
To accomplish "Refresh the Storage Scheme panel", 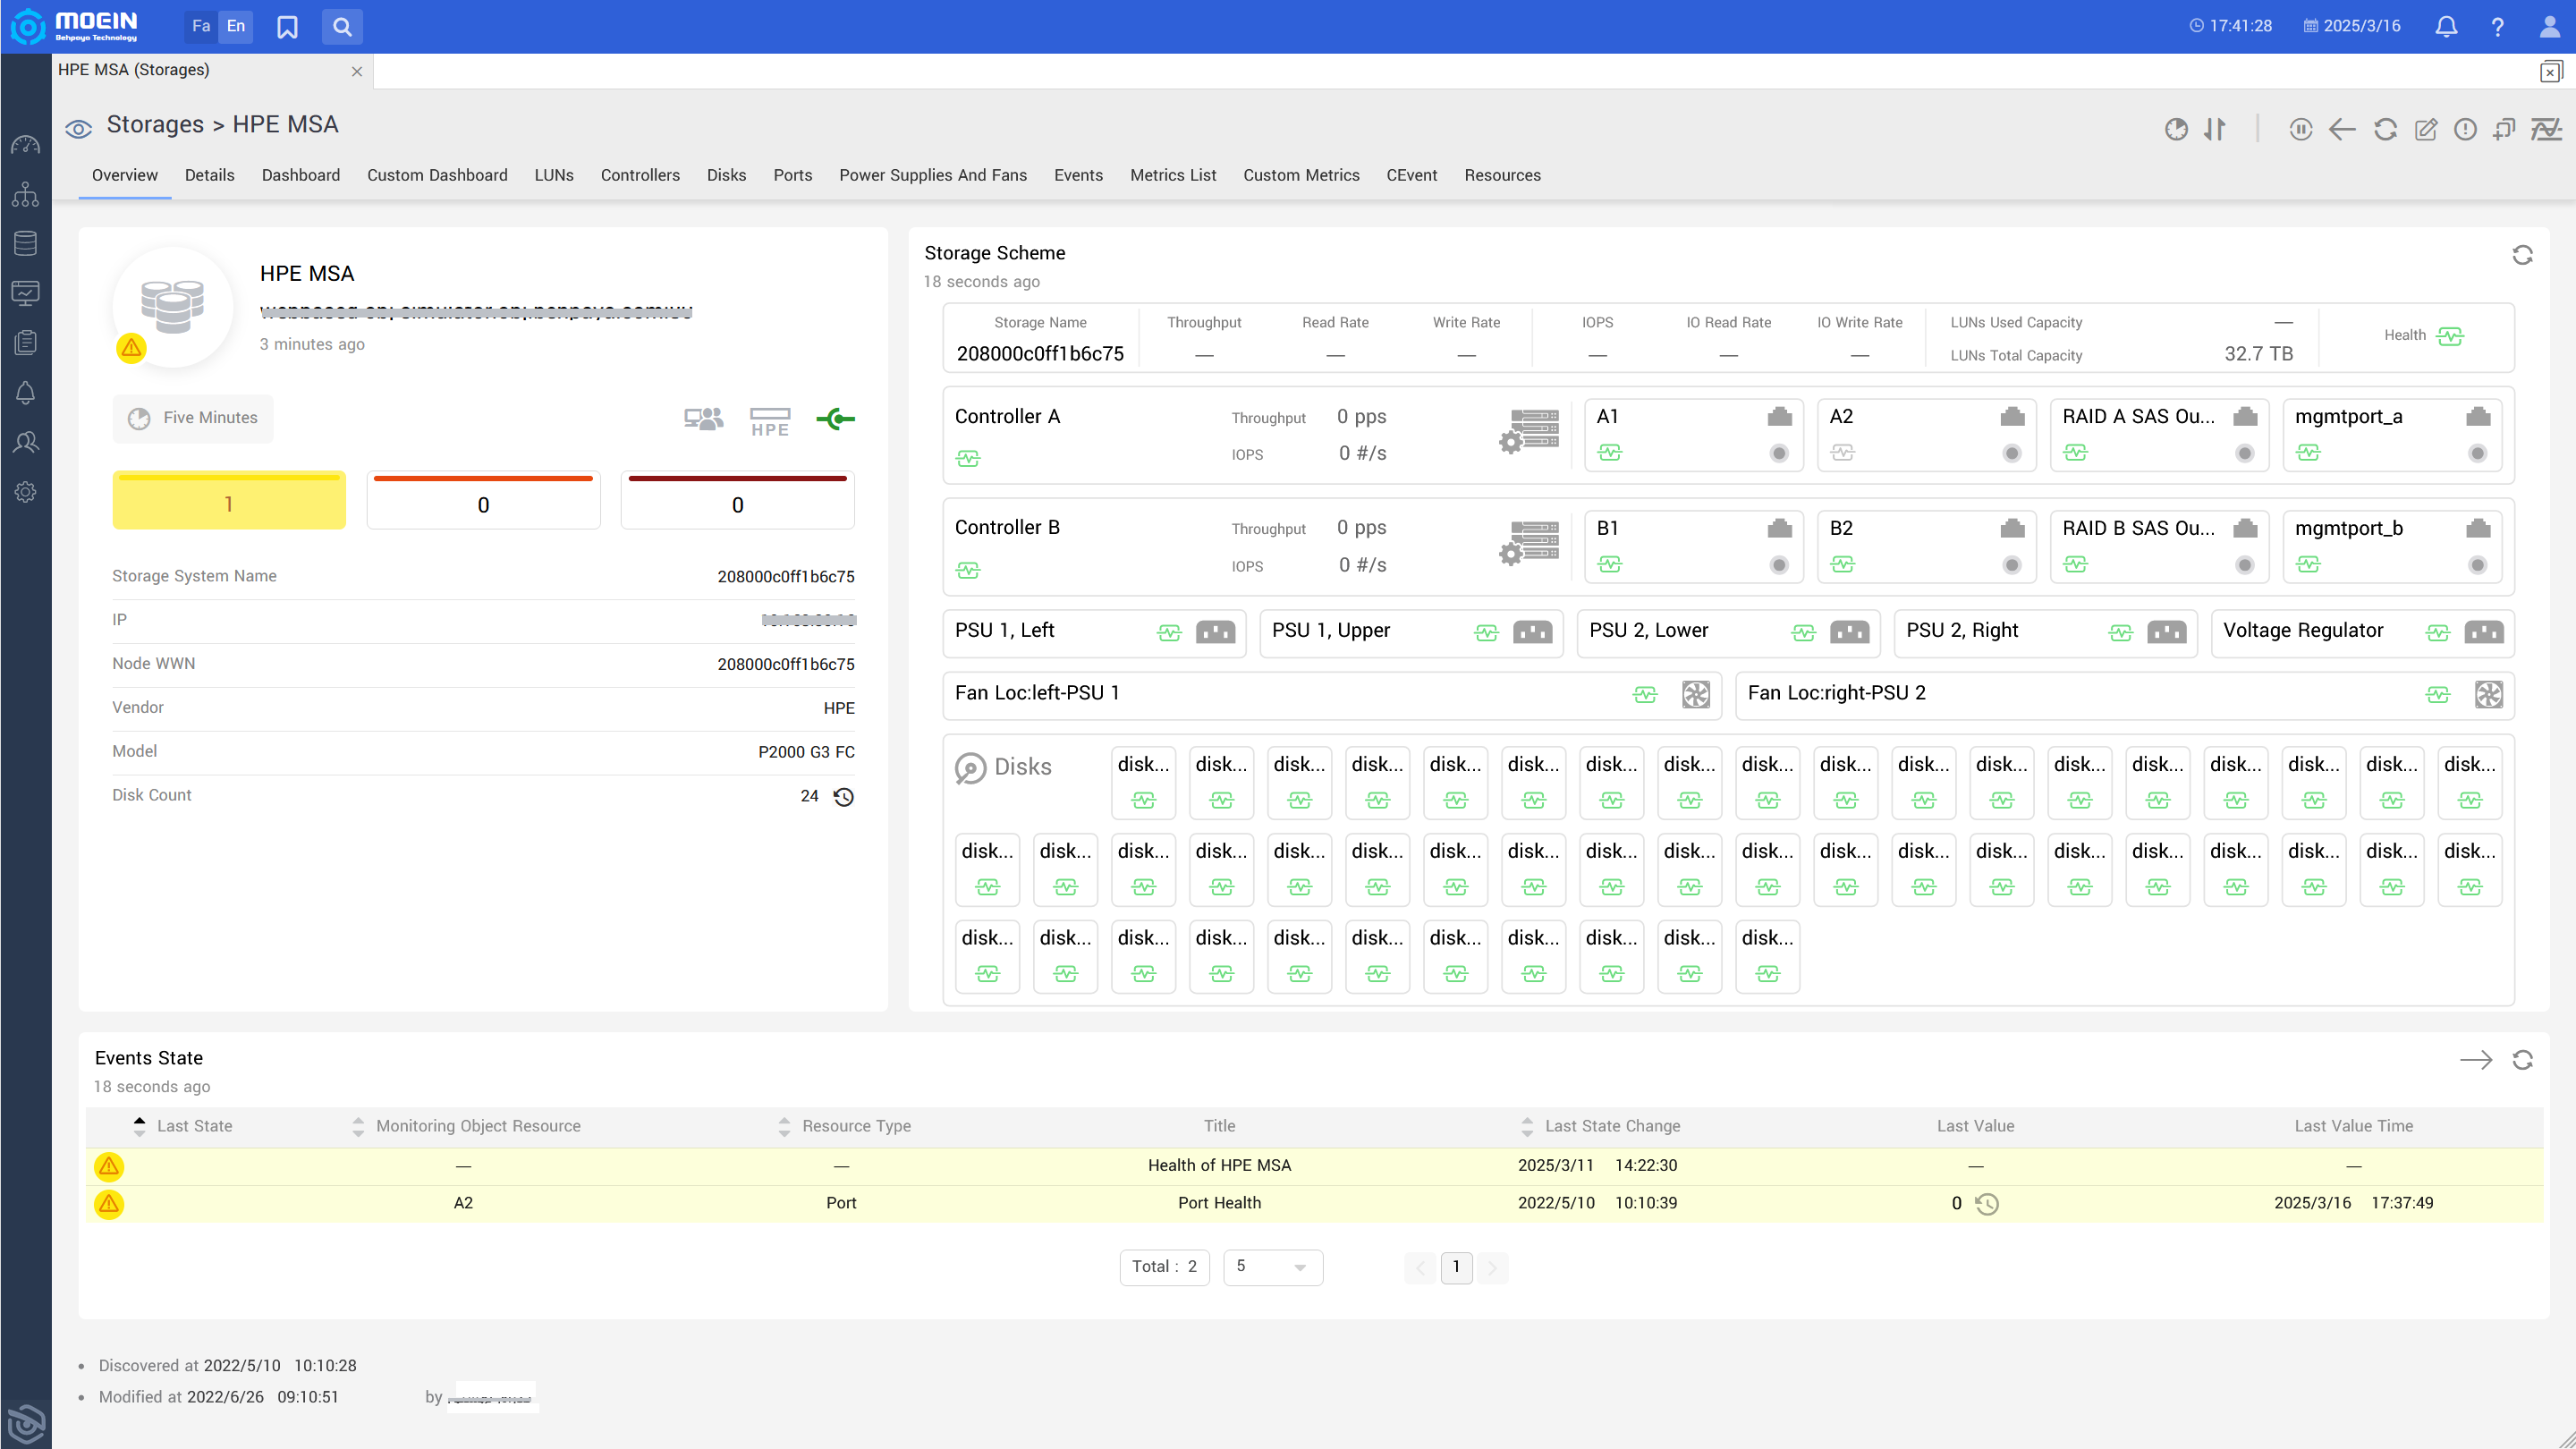I will click(2522, 255).
